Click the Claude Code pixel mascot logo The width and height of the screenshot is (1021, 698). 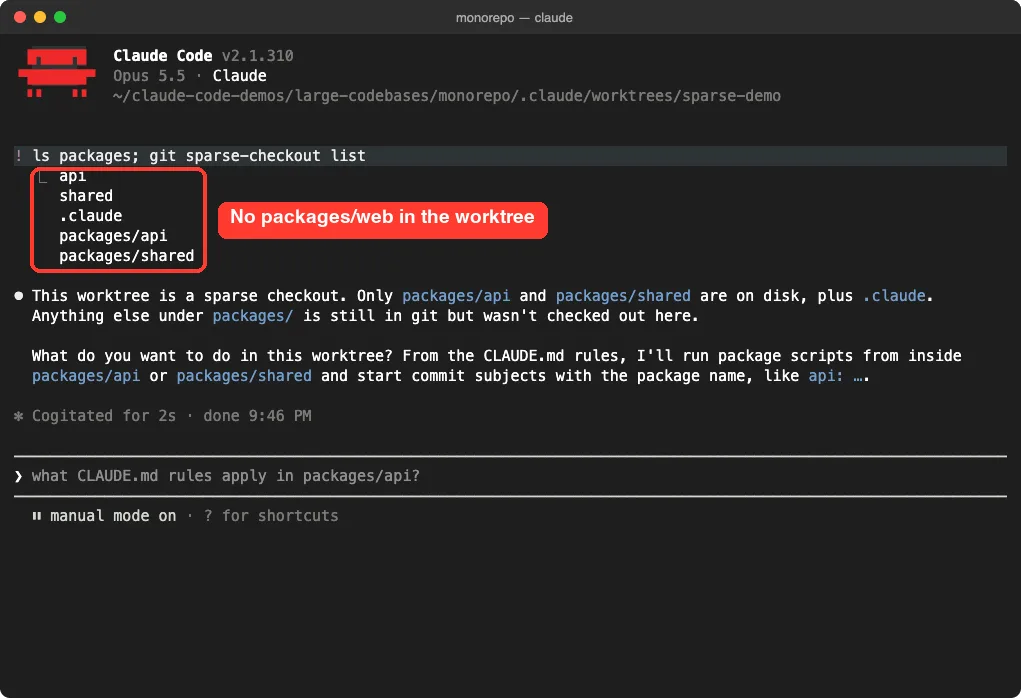57,72
